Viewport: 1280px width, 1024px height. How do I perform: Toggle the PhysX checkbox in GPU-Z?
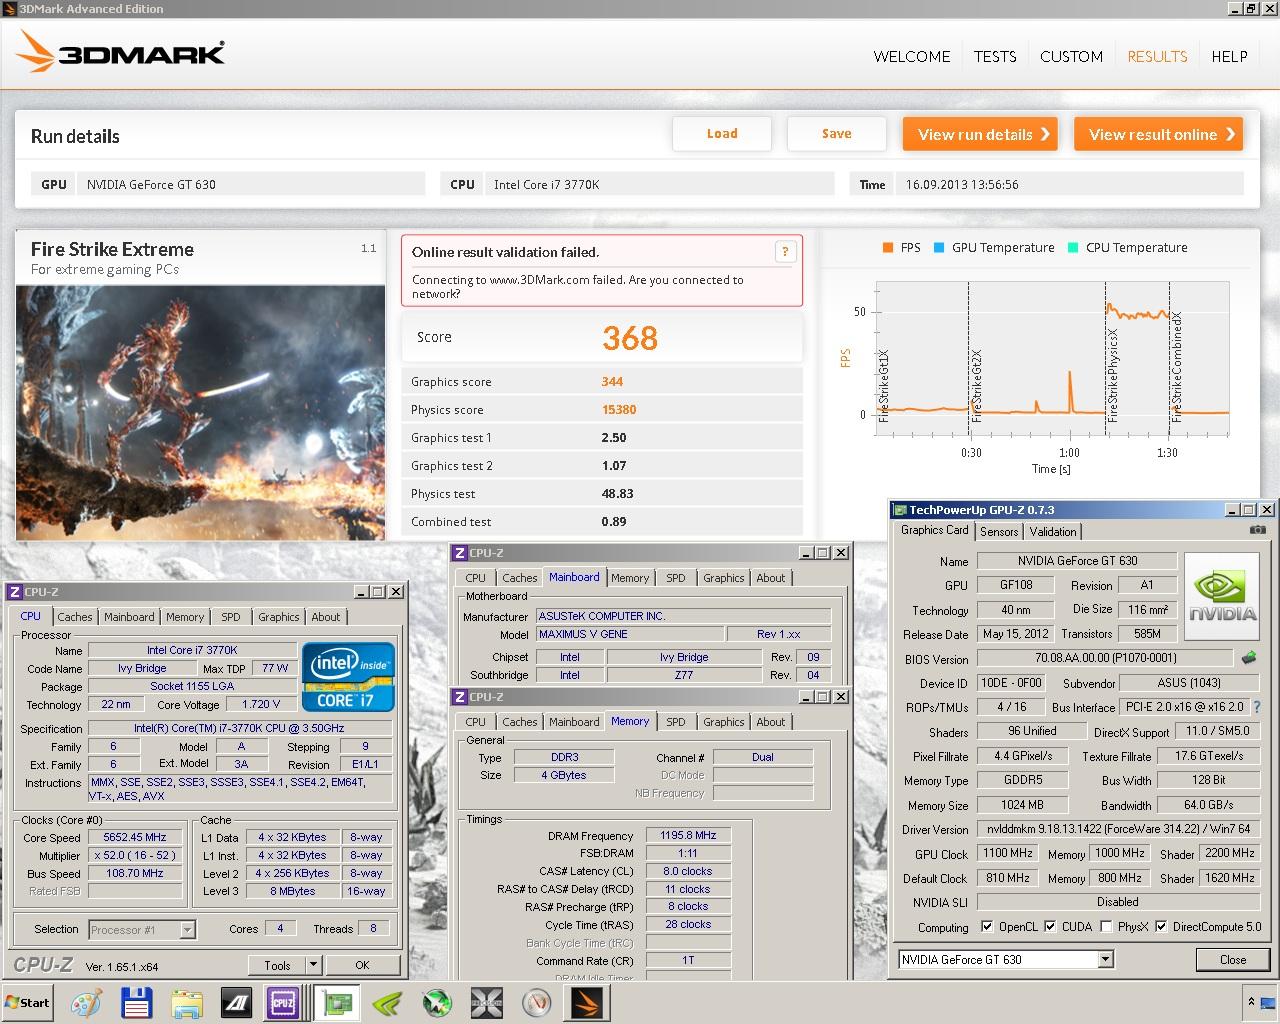point(1106,927)
